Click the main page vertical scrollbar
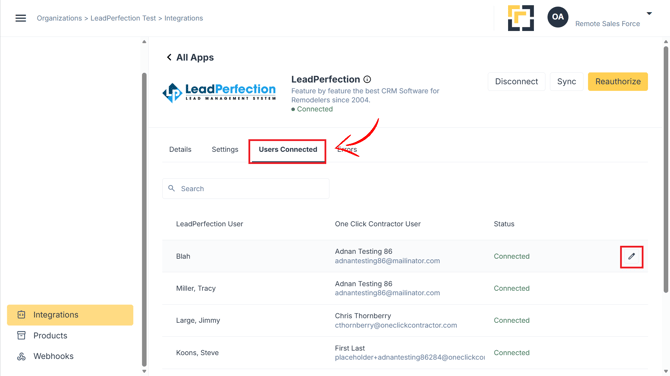Viewport: 670px width, 376px height. pyautogui.click(x=666, y=169)
